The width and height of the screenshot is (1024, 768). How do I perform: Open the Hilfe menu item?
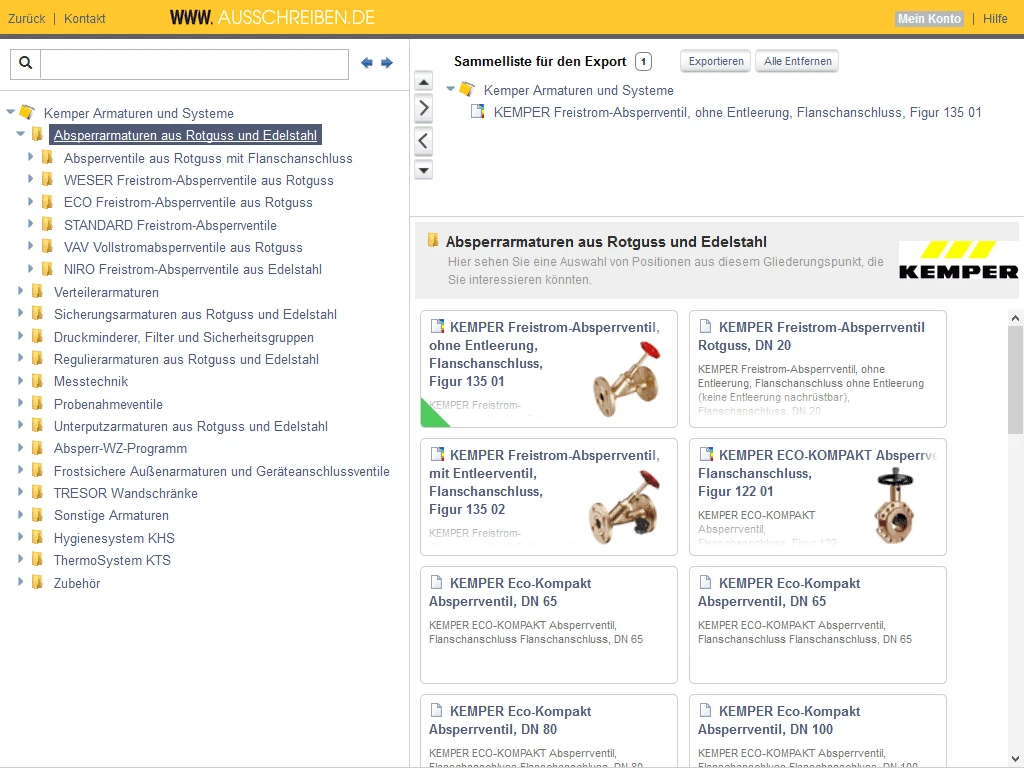pyautogui.click(x=996, y=18)
